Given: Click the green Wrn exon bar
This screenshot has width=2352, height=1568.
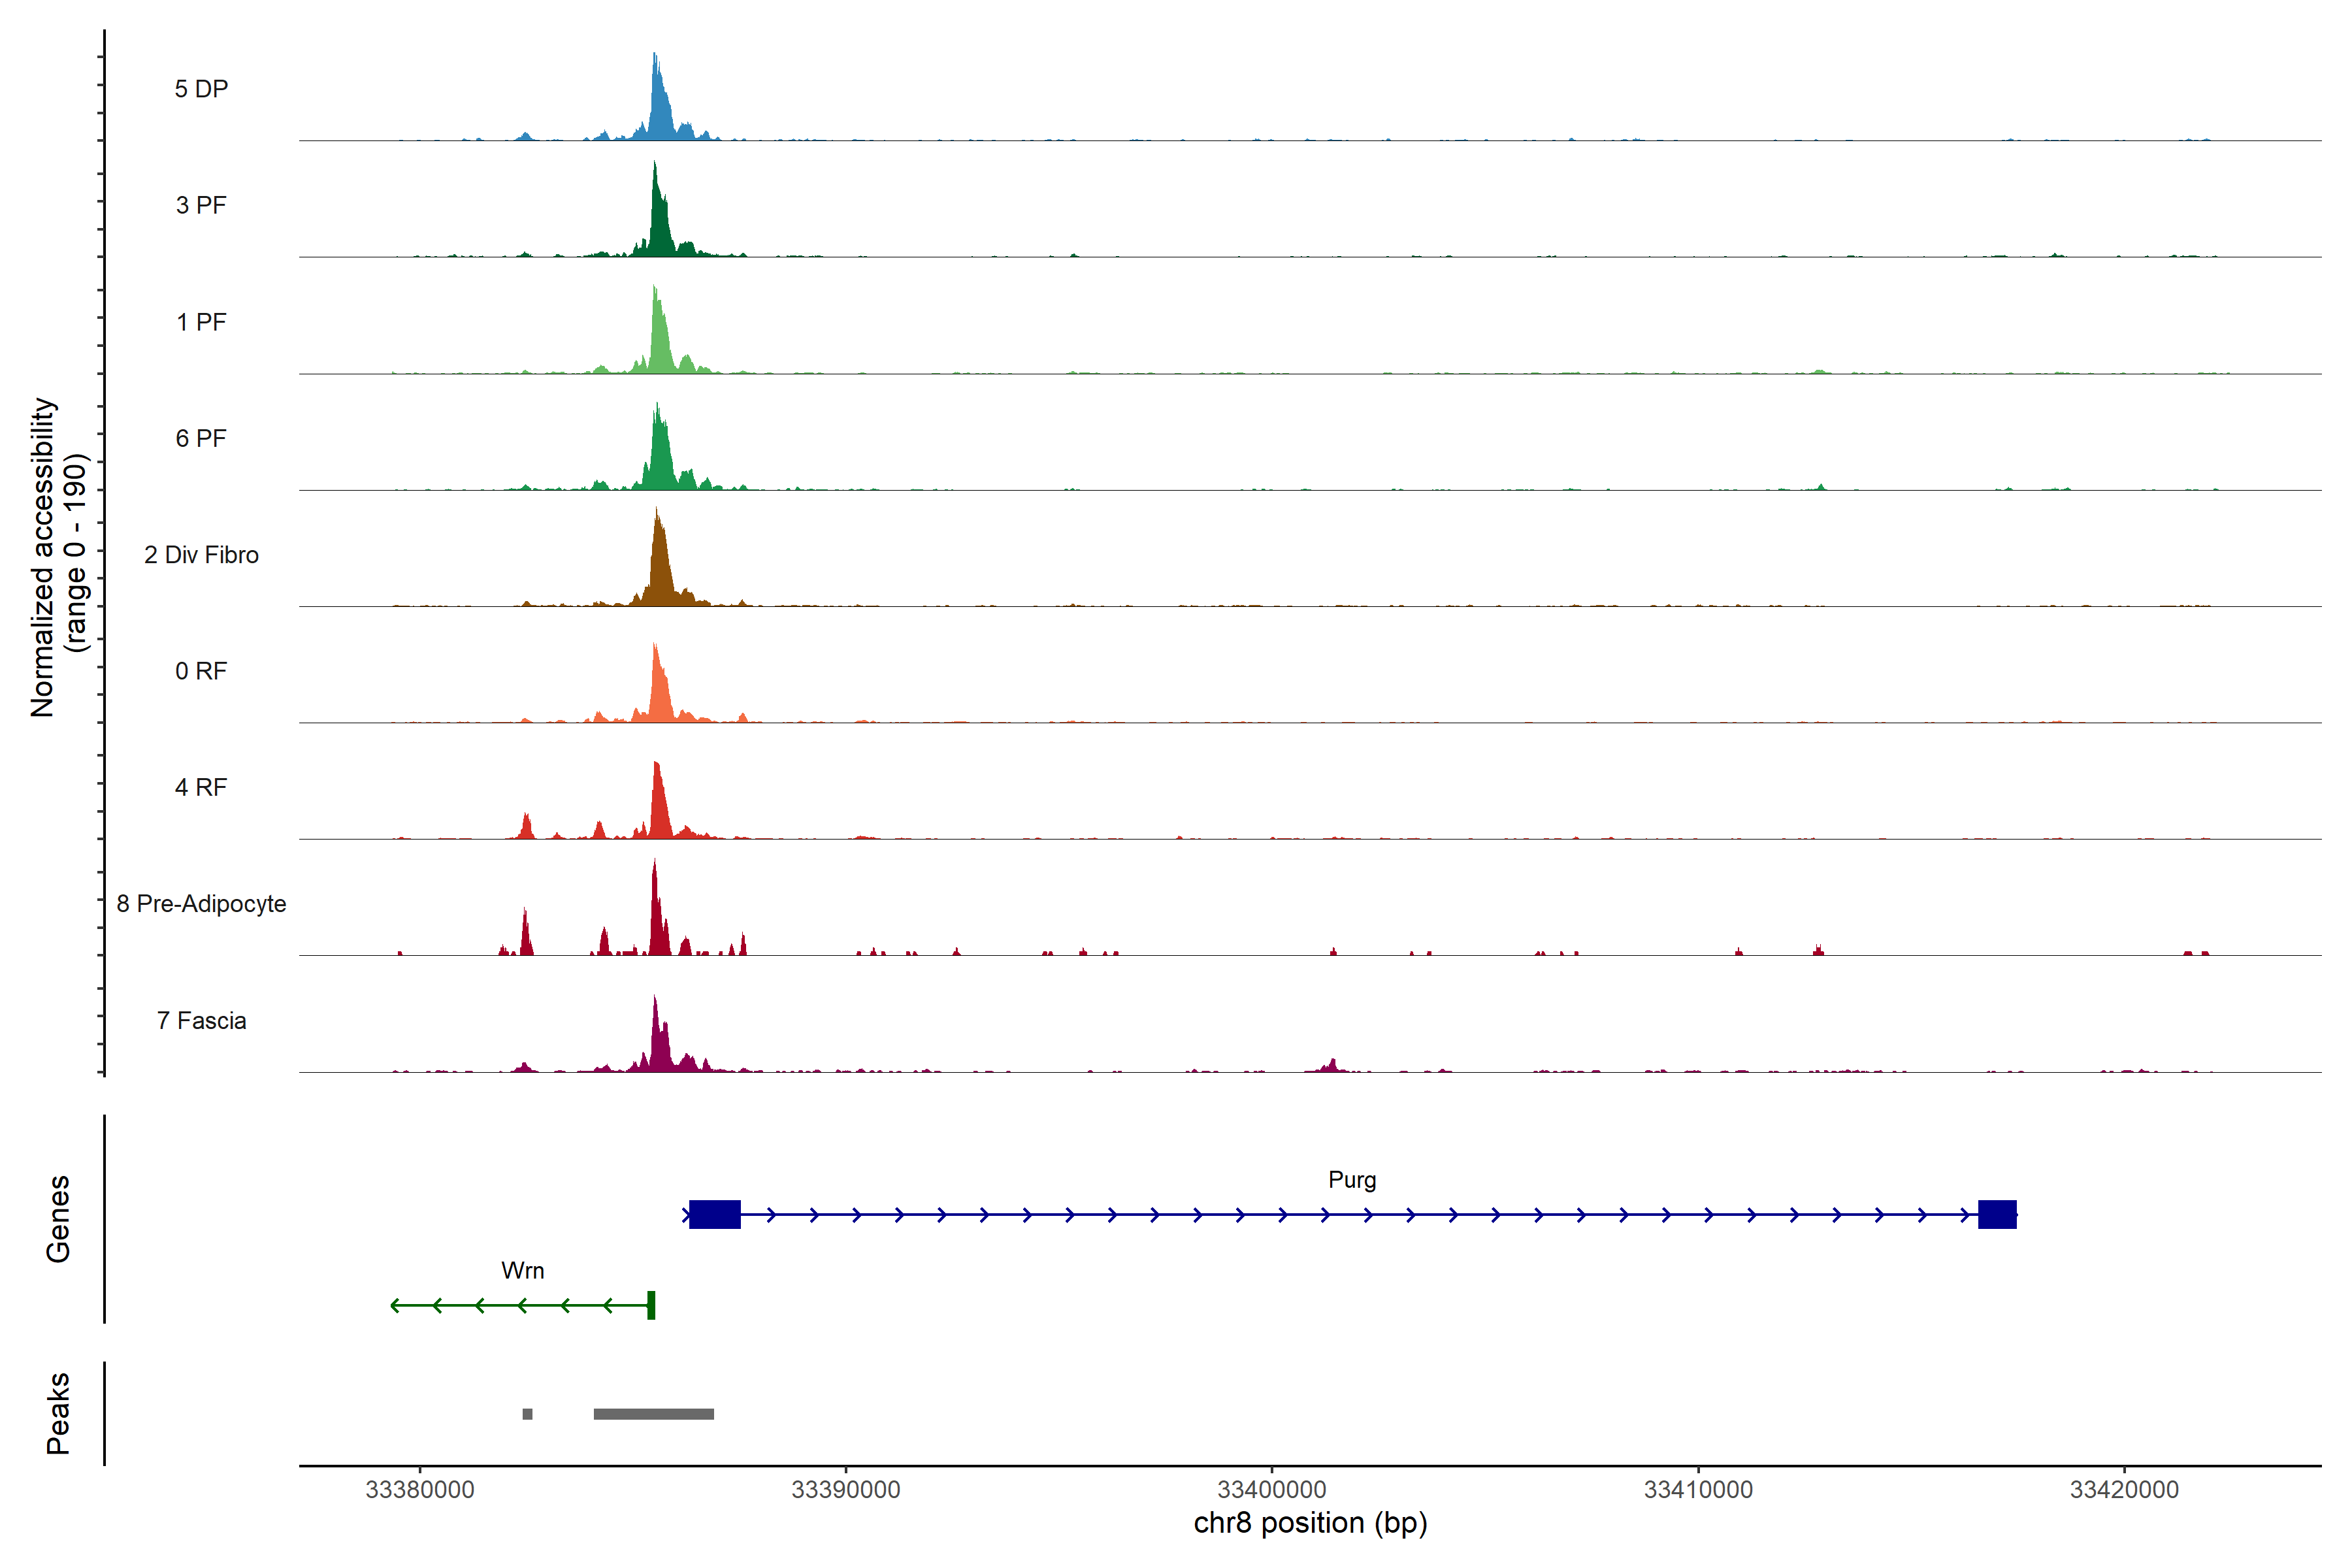Looking at the screenshot, I should (x=651, y=1305).
